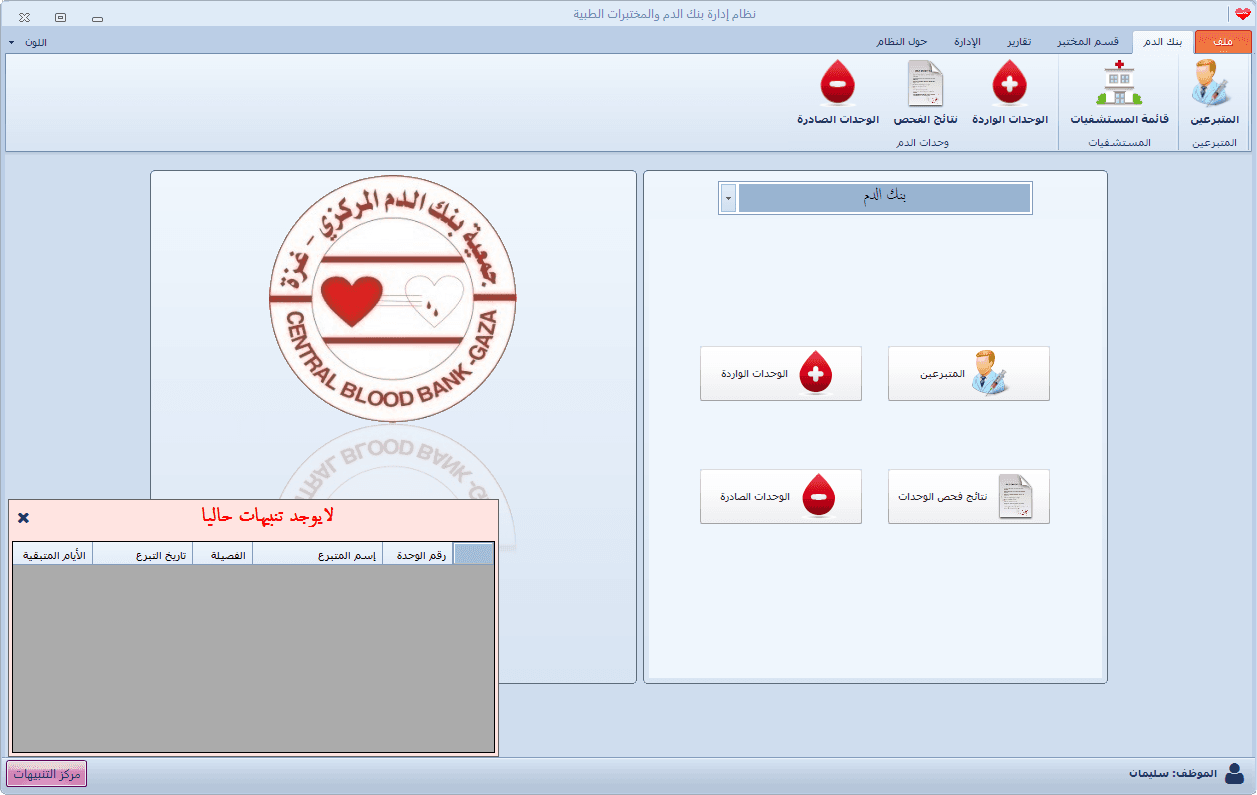
Task: Click the red heart app icon in title bar
Action: (x=1242, y=14)
